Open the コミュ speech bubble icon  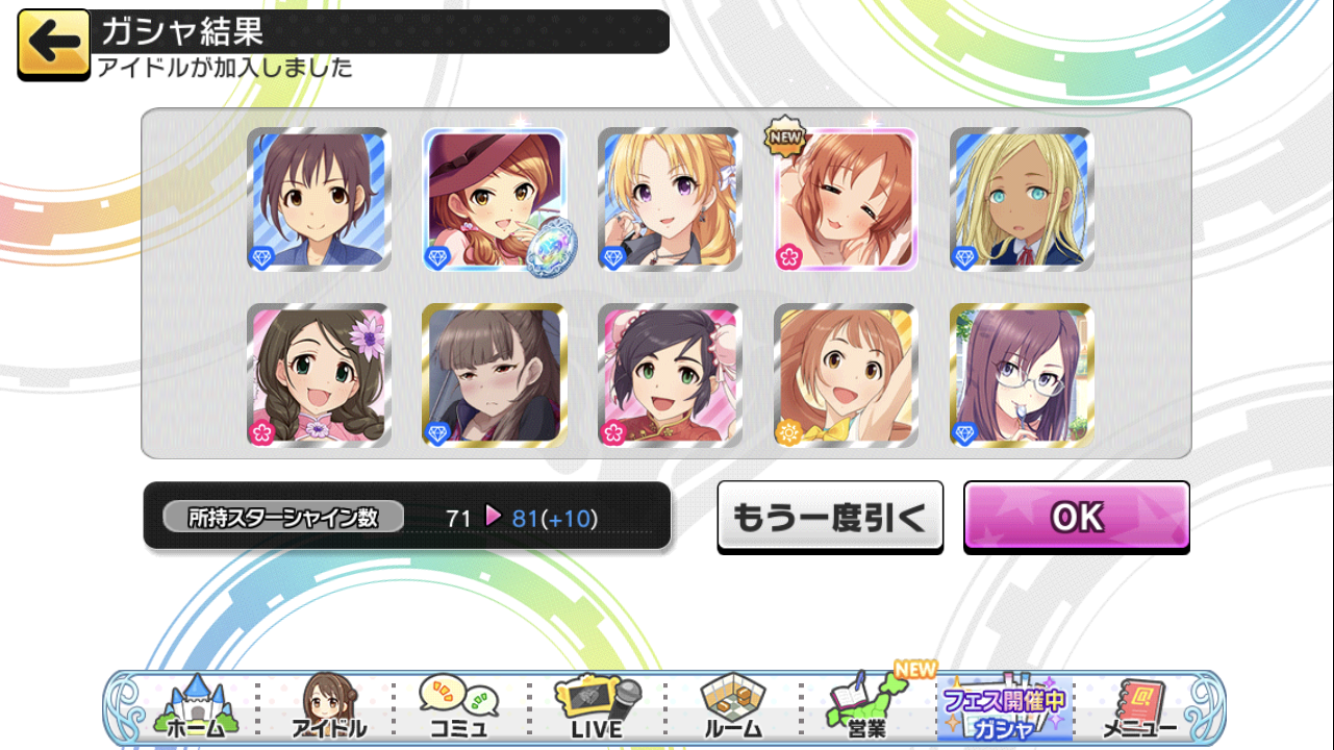[458, 708]
